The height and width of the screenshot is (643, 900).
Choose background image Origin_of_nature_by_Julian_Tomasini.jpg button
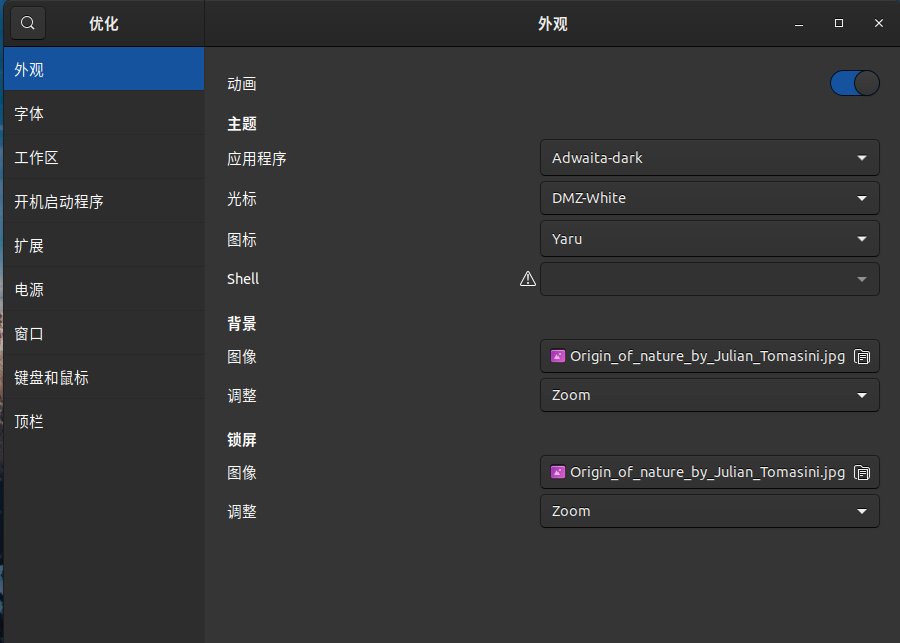pos(700,356)
